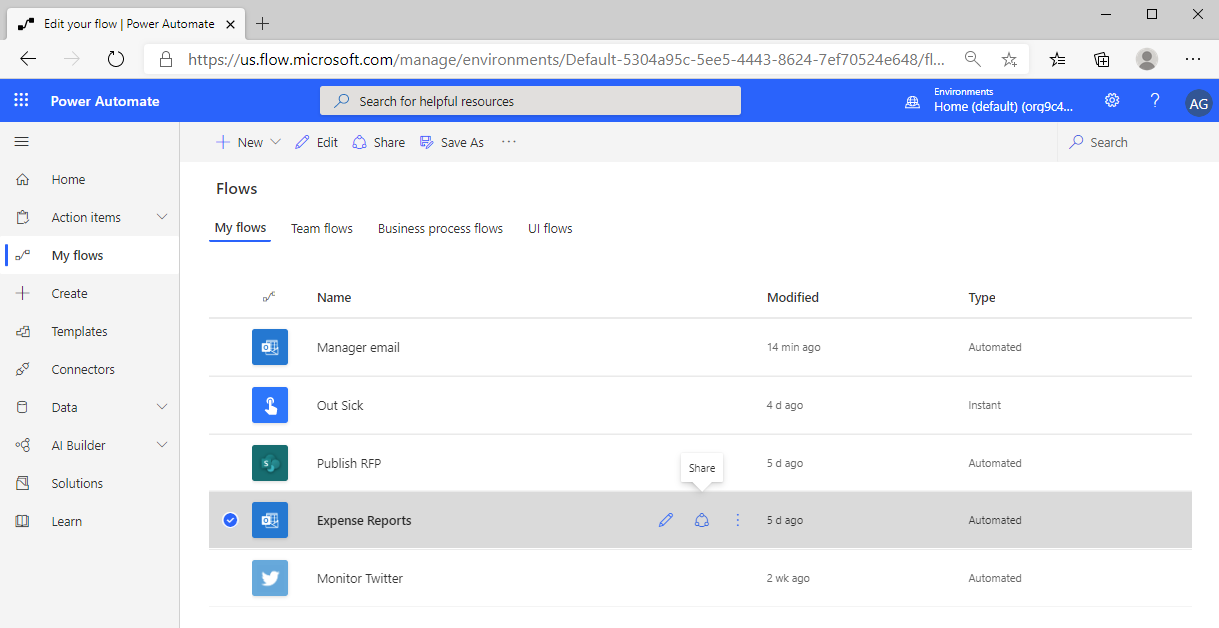Open the New dropdown in command bar
The width and height of the screenshot is (1219, 628).
249,142
